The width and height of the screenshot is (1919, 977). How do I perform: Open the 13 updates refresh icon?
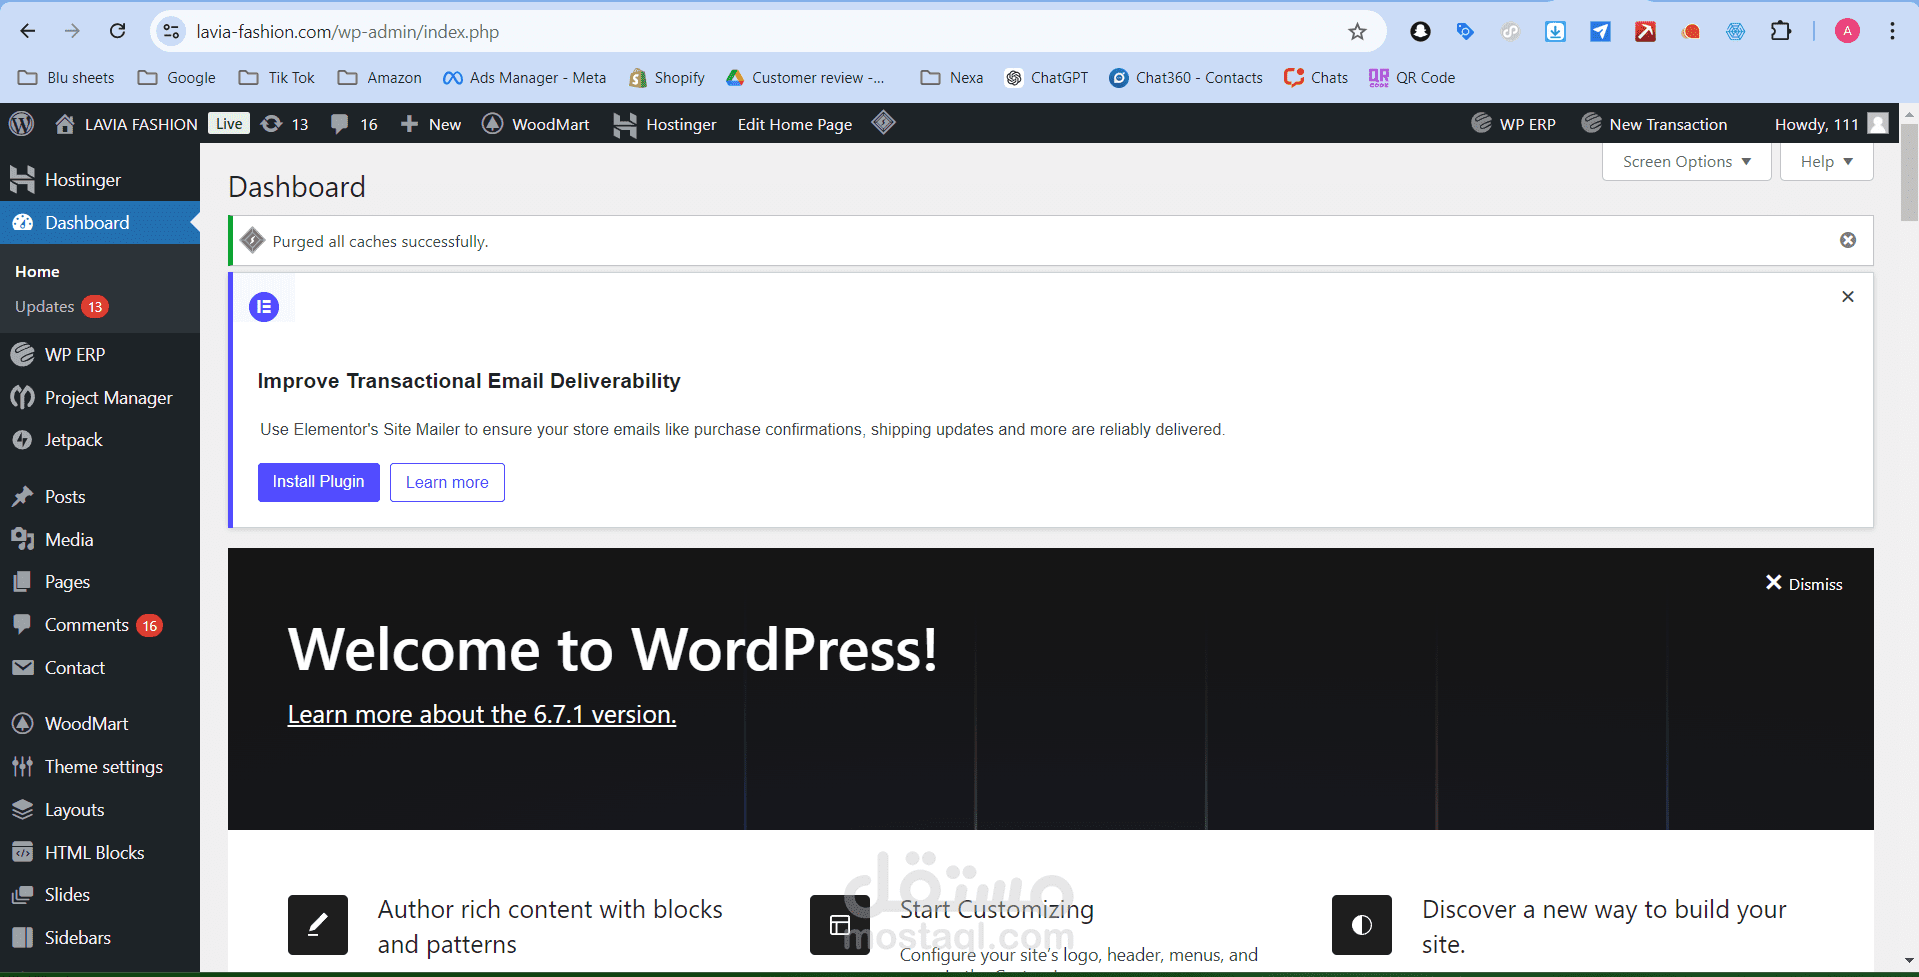271,124
